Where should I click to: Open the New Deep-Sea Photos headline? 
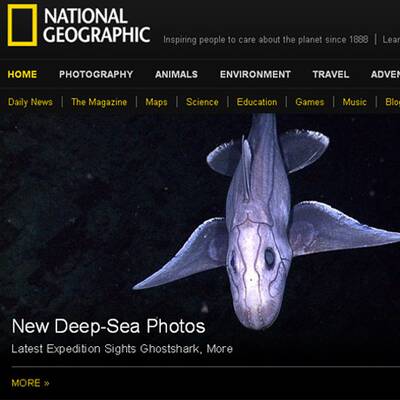[x=108, y=326]
